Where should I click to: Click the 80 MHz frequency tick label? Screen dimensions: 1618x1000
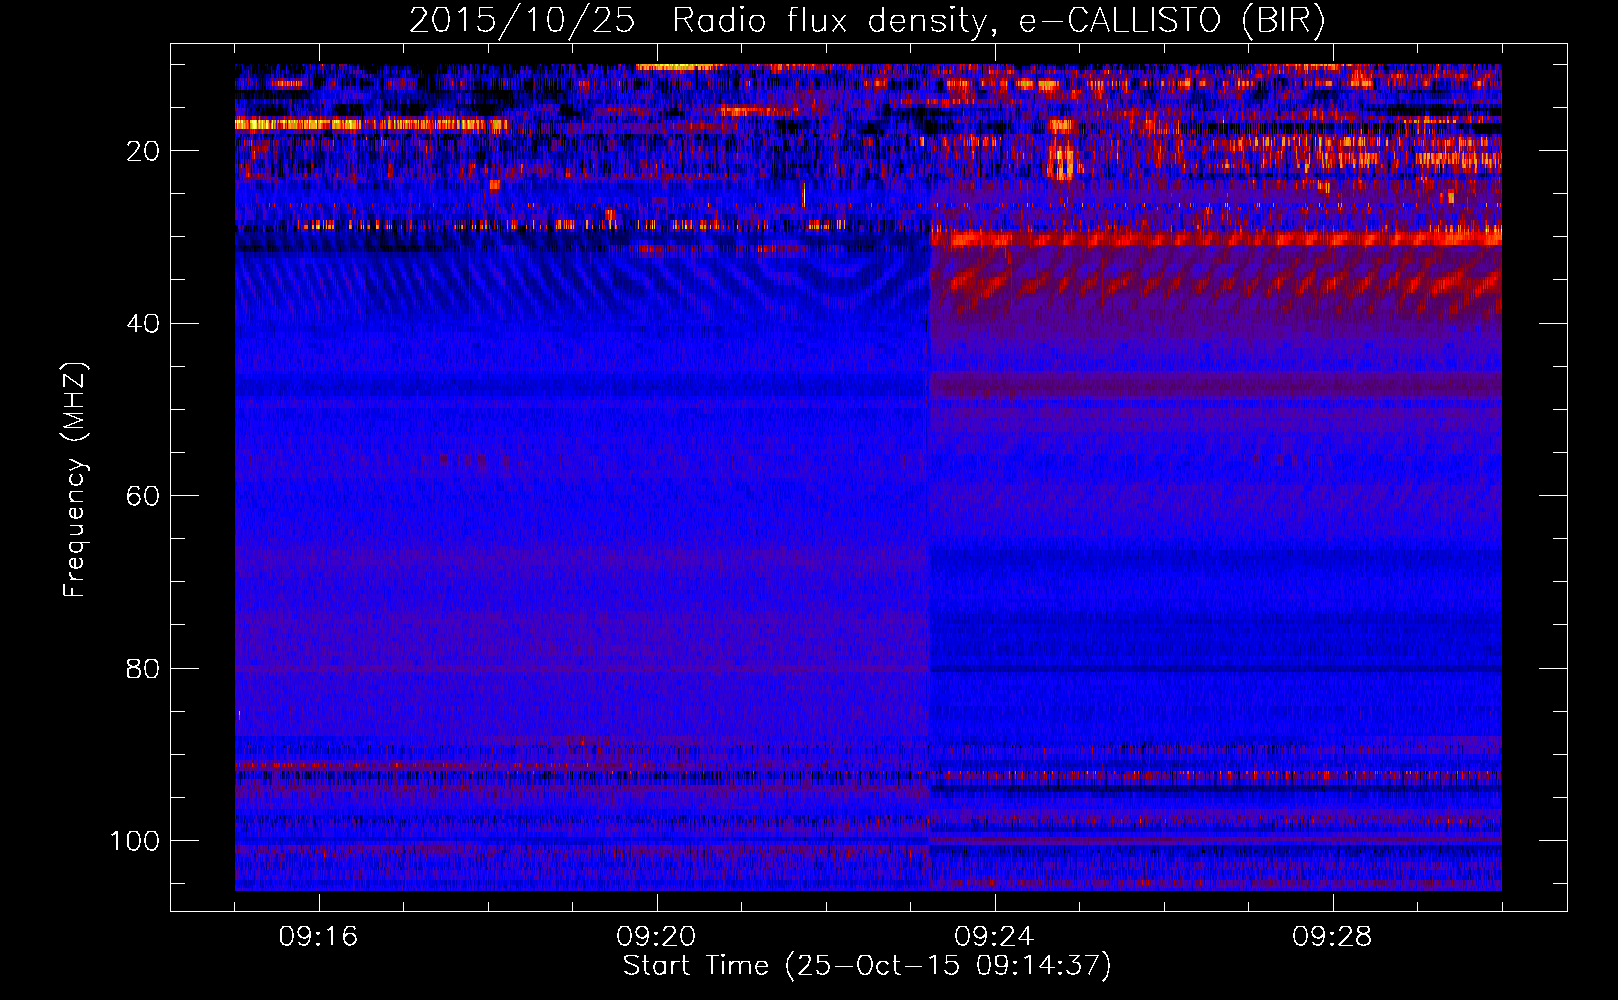tap(143, 668)
